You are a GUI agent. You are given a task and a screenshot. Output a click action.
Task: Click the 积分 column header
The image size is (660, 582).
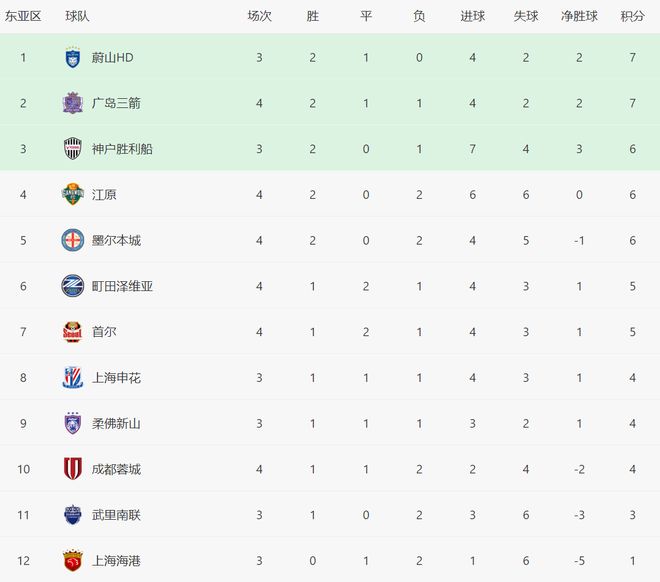click(x=632, y=16)
